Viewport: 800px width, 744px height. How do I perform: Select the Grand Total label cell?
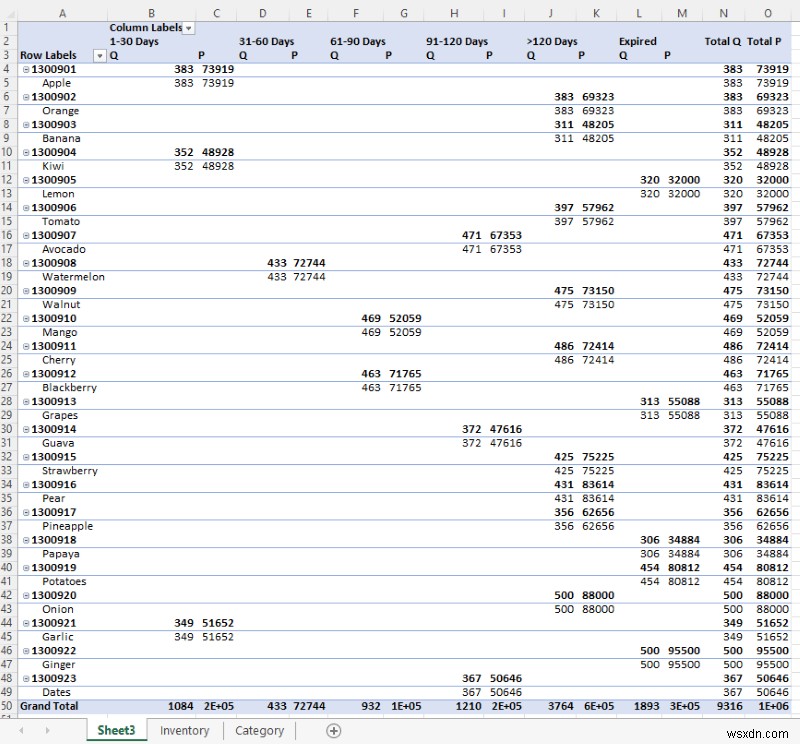click(x=62, y=706)
